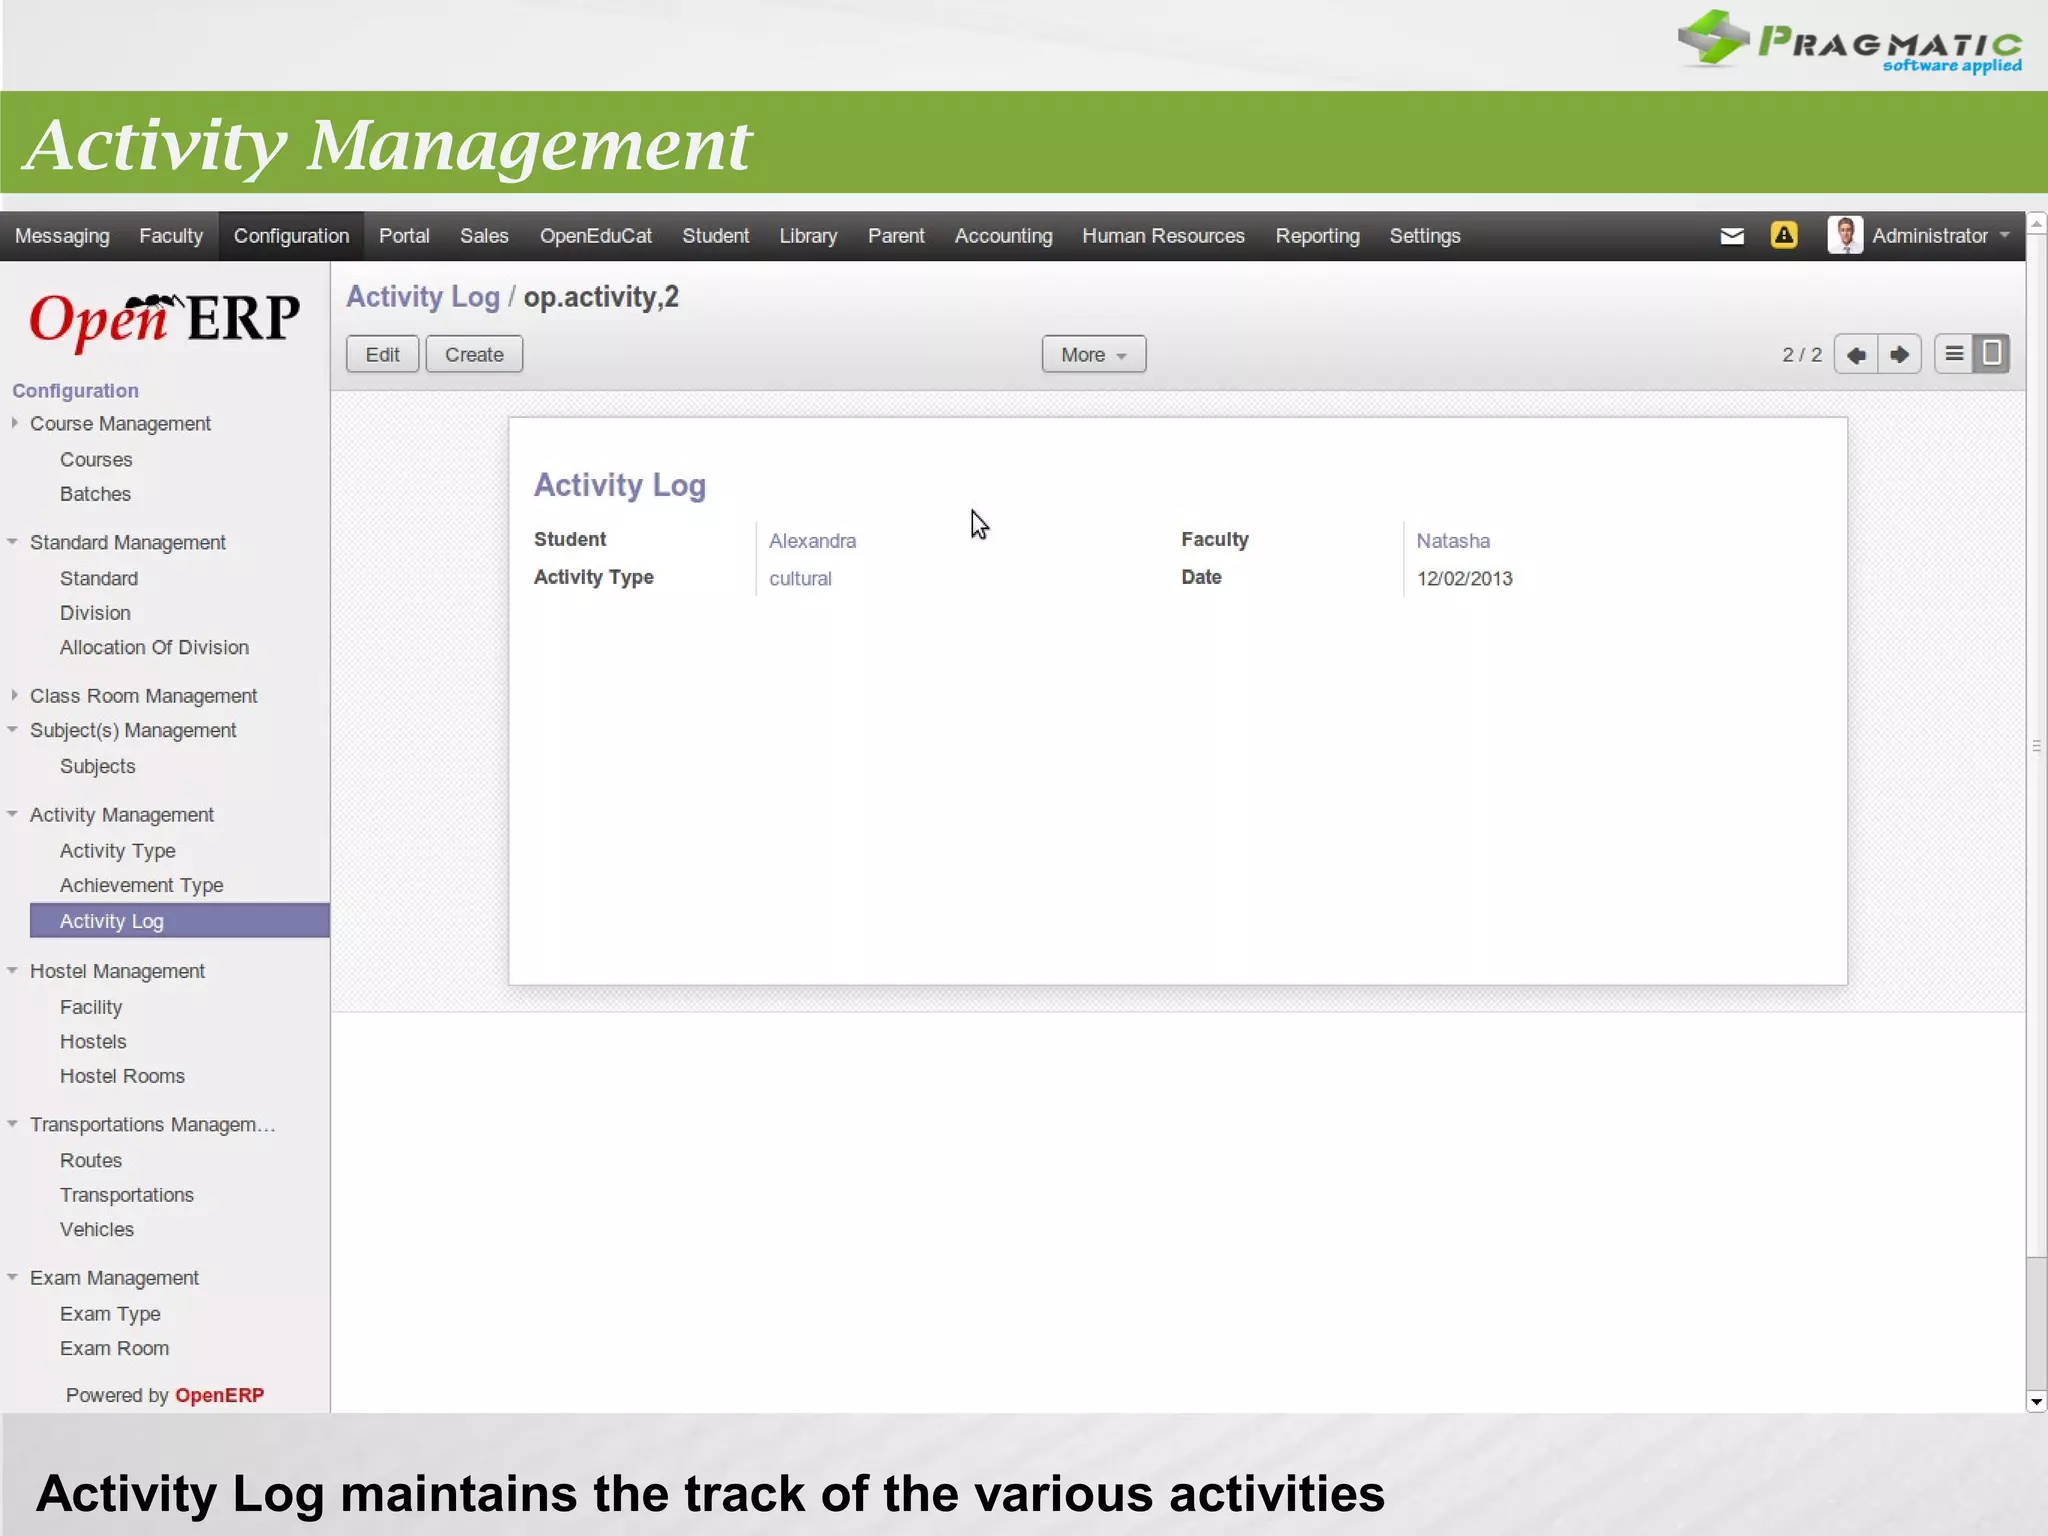
Task: Open Routes in sidebar
Action: [x=91, y=1160]
